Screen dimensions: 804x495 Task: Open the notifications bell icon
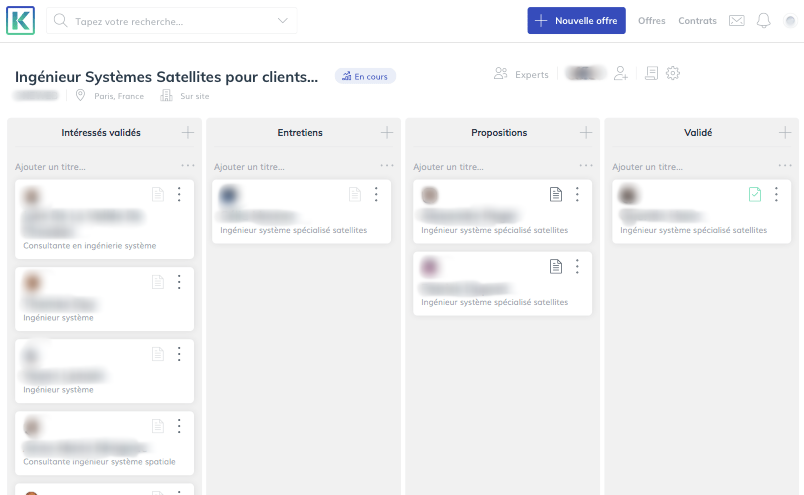tap(763, 21)
